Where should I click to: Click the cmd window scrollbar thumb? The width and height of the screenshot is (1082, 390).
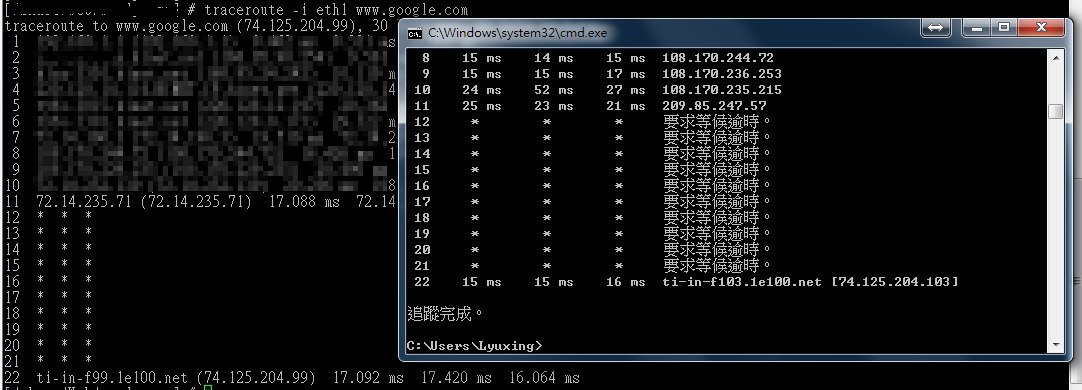pos(1056,112)
